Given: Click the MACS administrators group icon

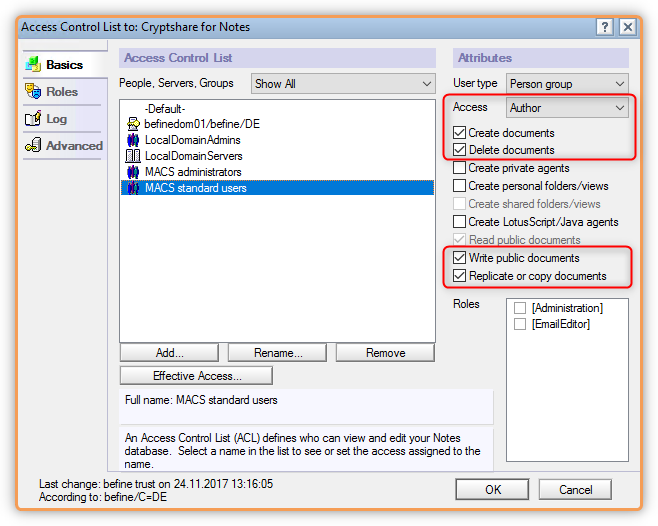Looking at the screenshot, I should click(133, 172).
